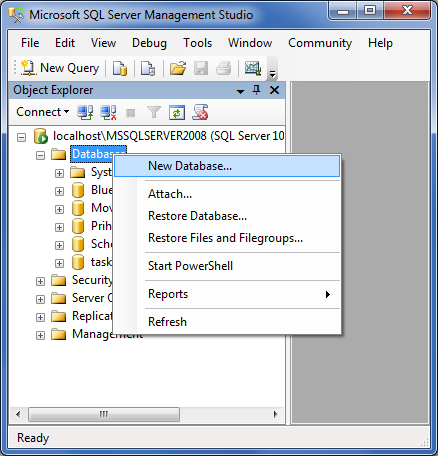Close the Object Explorer panel
The image size is (438, 456).
(x=274, y=90)
